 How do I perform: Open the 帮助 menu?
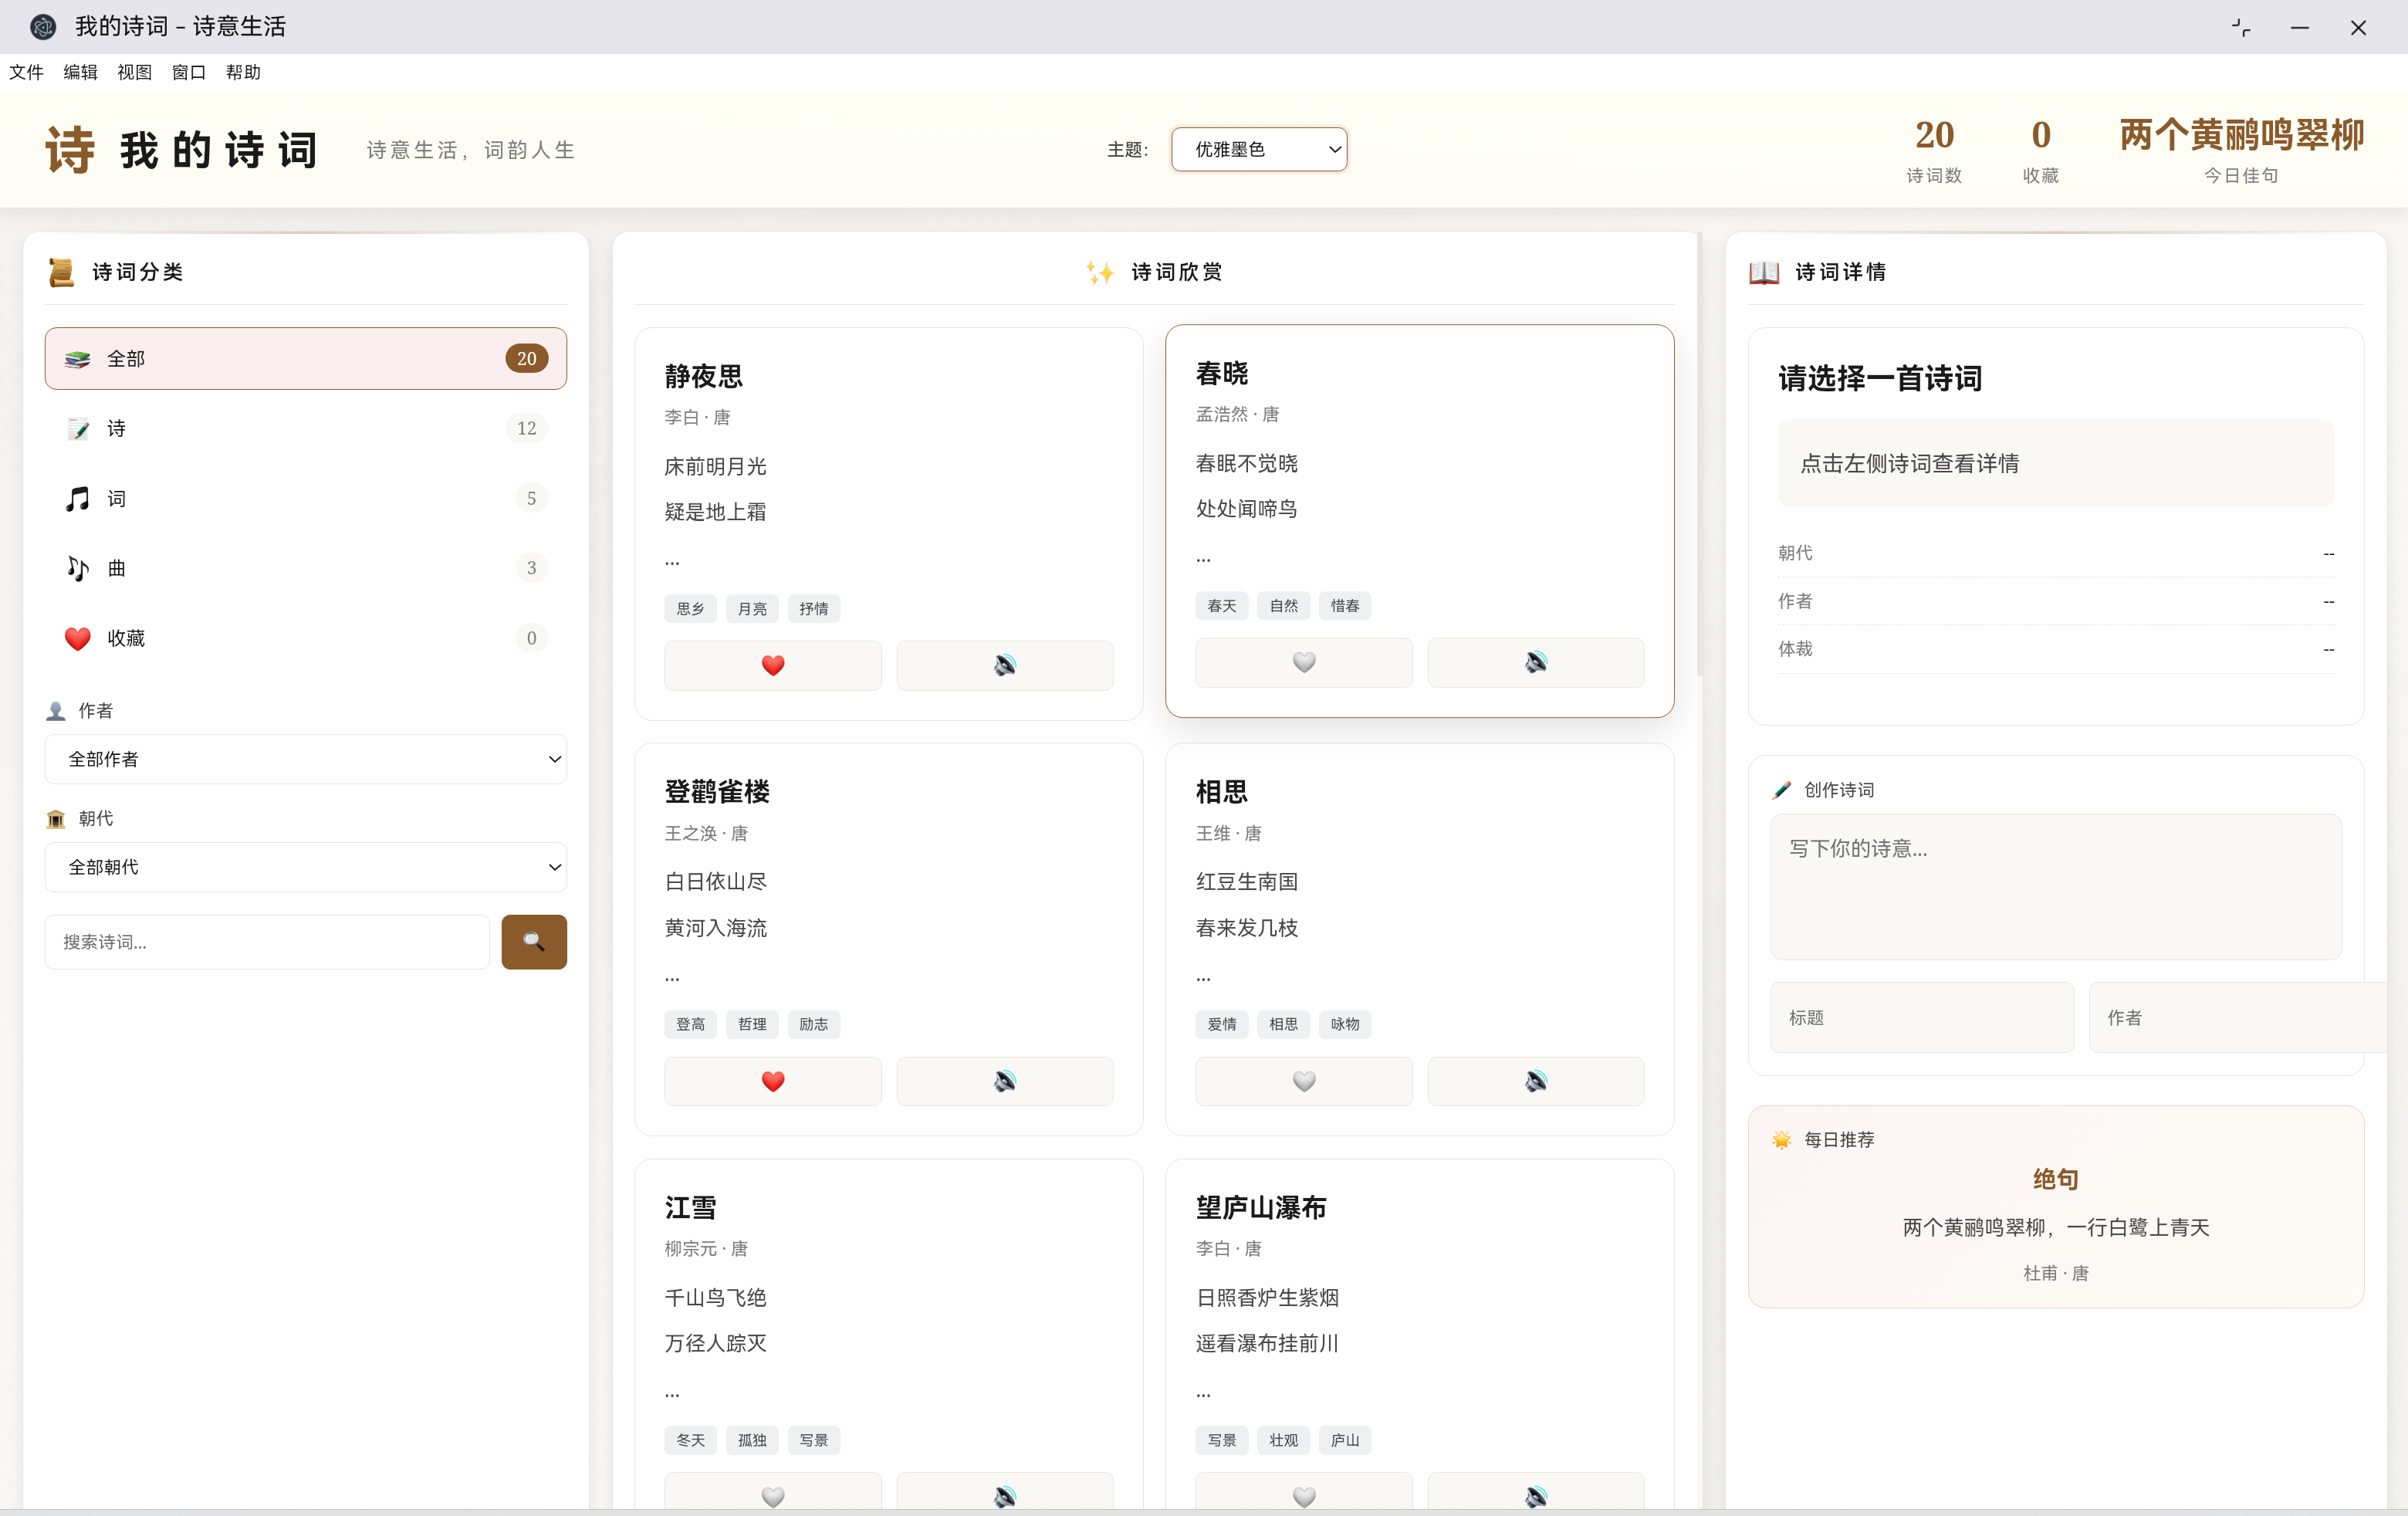(243, 72)
